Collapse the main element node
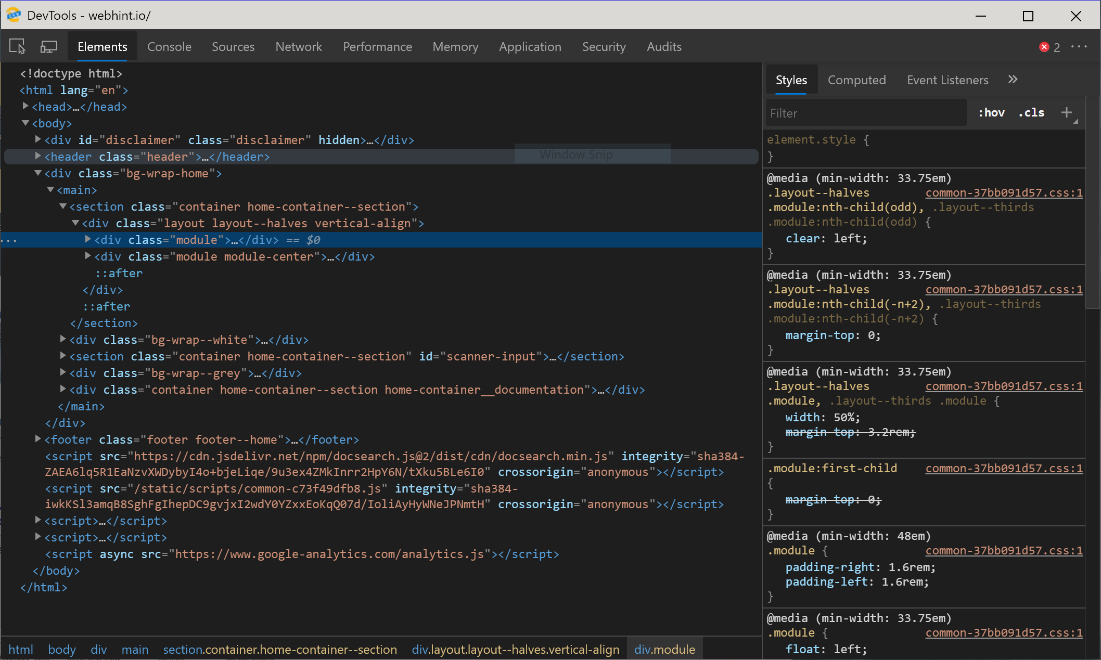The width and height of the screenshot is (1101, 660). [x=51, y=190]
